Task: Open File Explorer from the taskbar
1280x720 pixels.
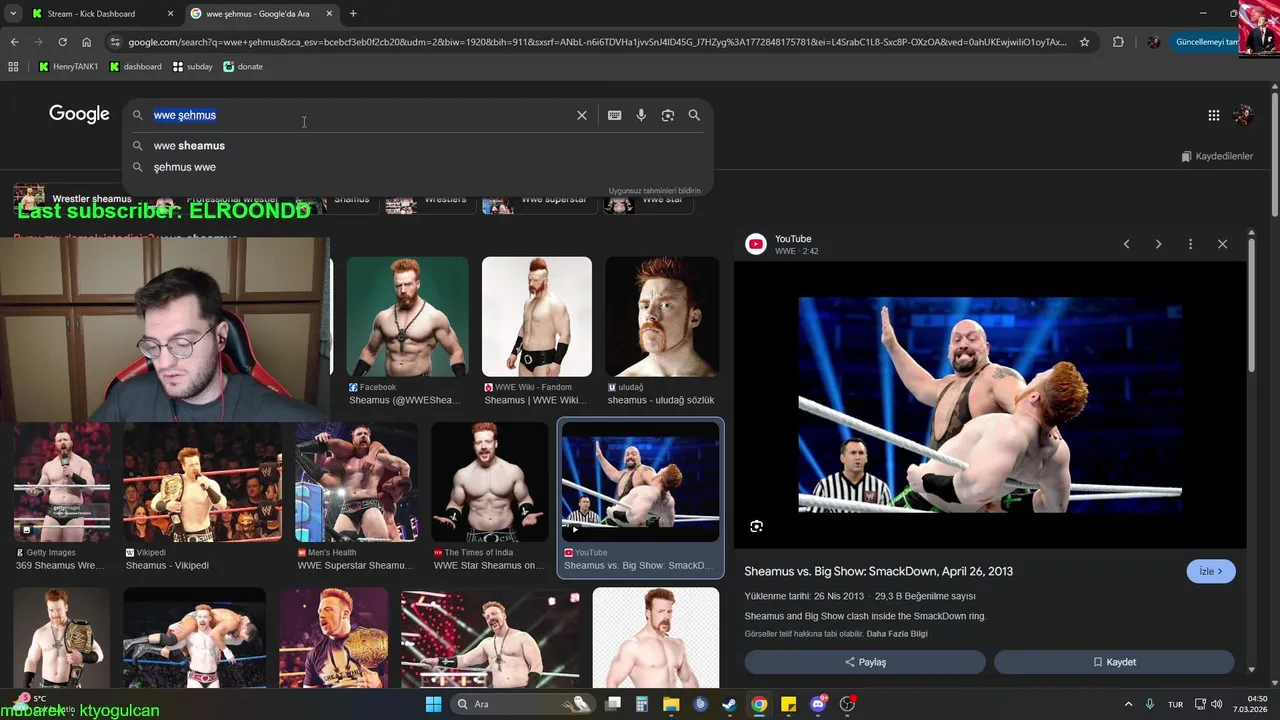Action: click(x=671, y=704)
